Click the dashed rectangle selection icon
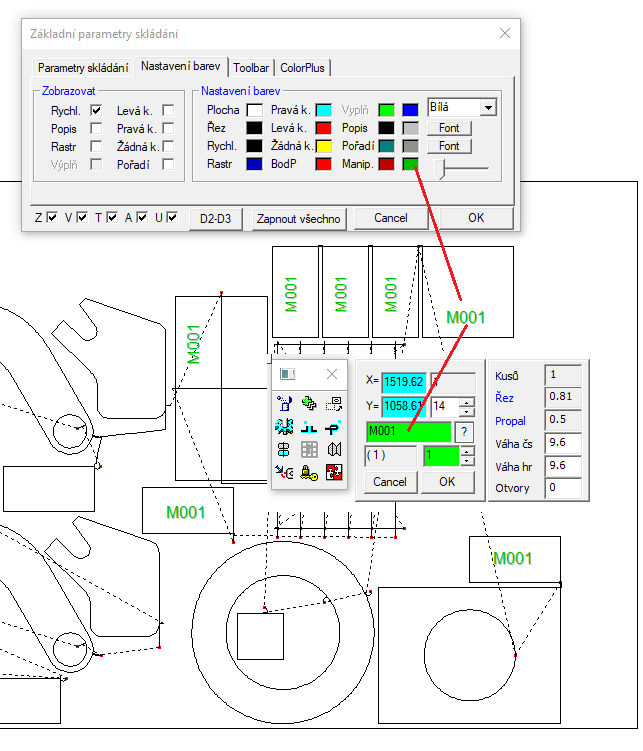Viewport: 643px width, 751px height. point(334,403)
